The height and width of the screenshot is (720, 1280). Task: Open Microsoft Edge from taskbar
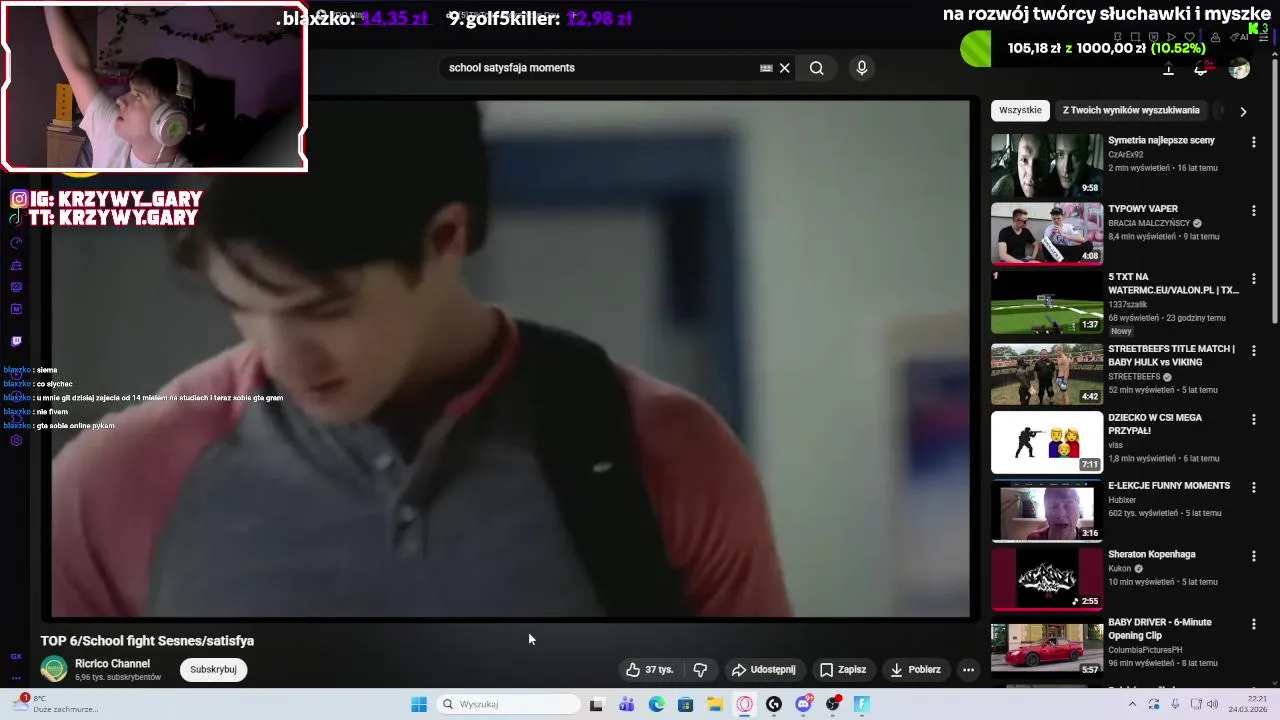pos(656,704)
